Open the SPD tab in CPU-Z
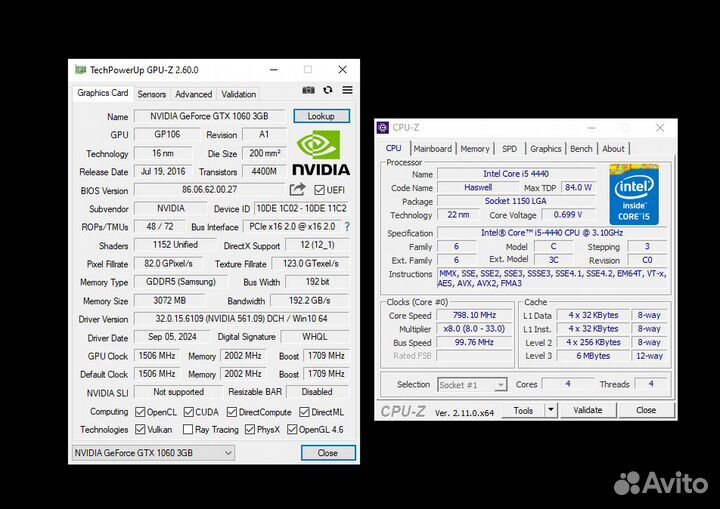The height and width of the screenshot is (509, 720). (509, 149)
